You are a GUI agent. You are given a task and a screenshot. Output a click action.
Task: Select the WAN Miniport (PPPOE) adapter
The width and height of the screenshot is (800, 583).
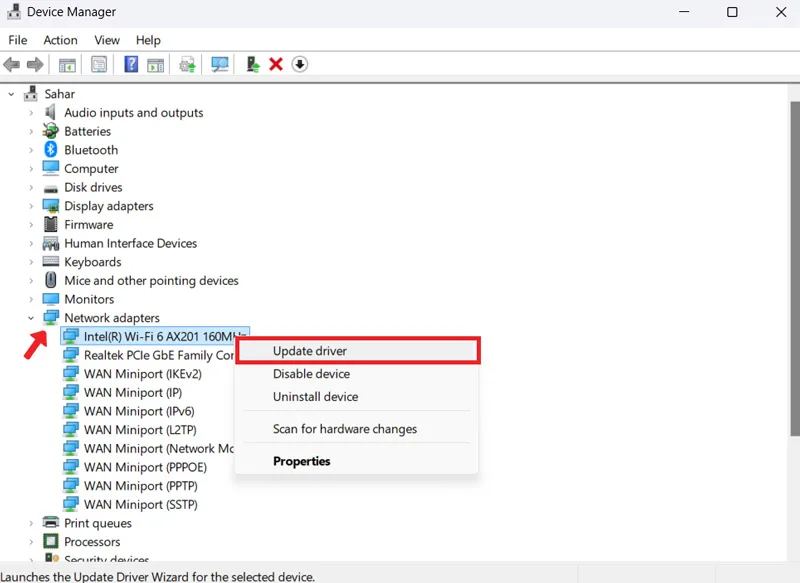[145, 467]
